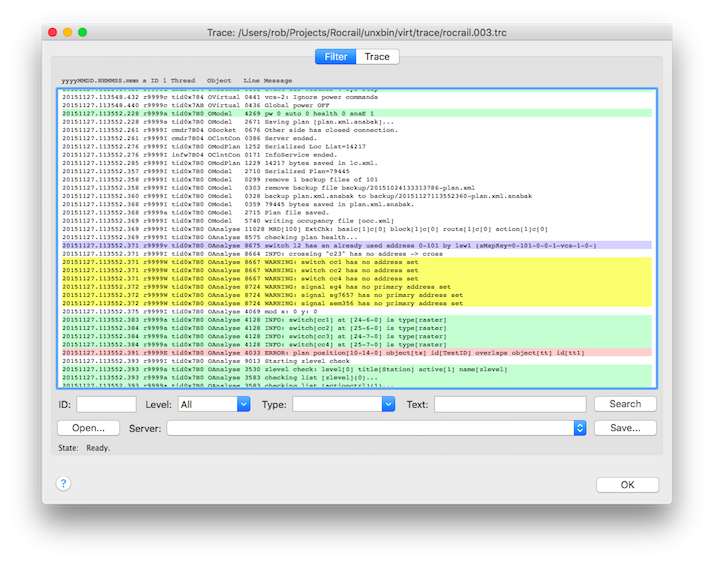Click the Search button
714x564 pixels.
(625, 404)
